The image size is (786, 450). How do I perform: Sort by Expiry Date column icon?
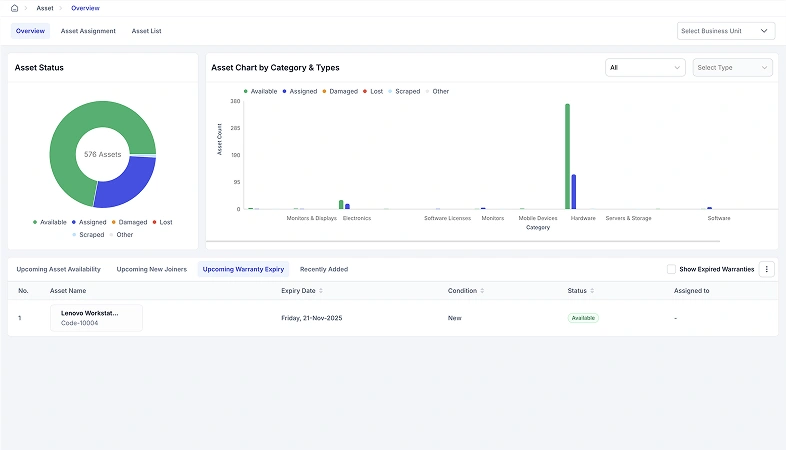tap(321, 291)
